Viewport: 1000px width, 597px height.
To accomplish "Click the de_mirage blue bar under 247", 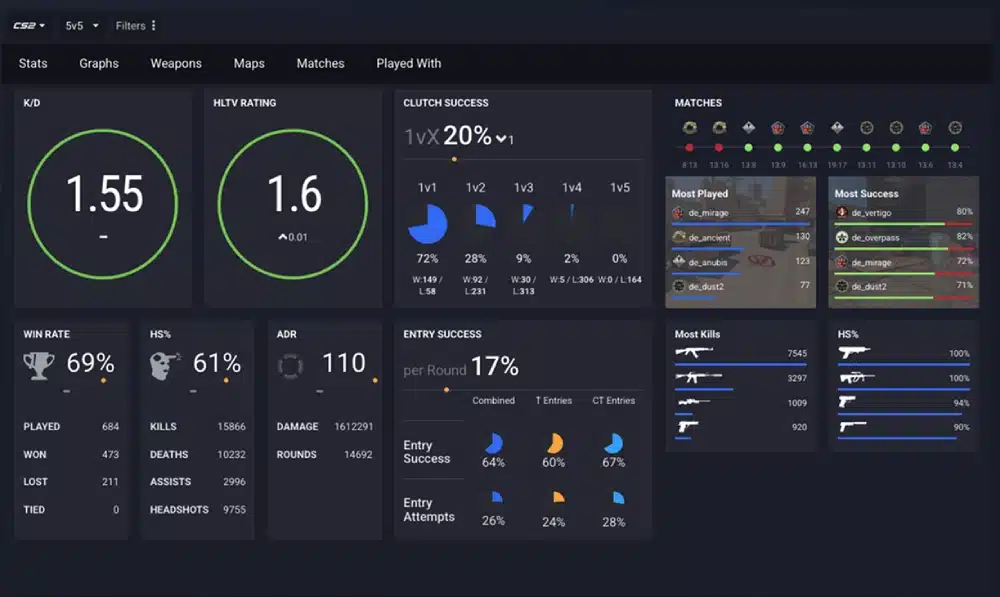I will [741, 225].
